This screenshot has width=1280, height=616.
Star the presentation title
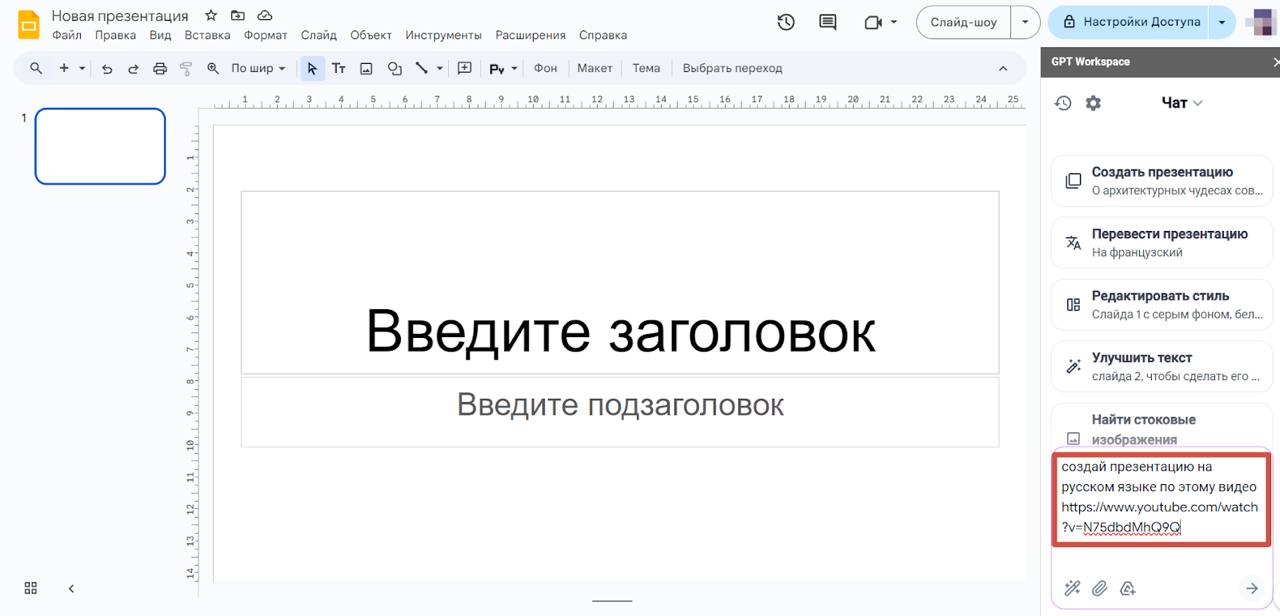point(211,16)
